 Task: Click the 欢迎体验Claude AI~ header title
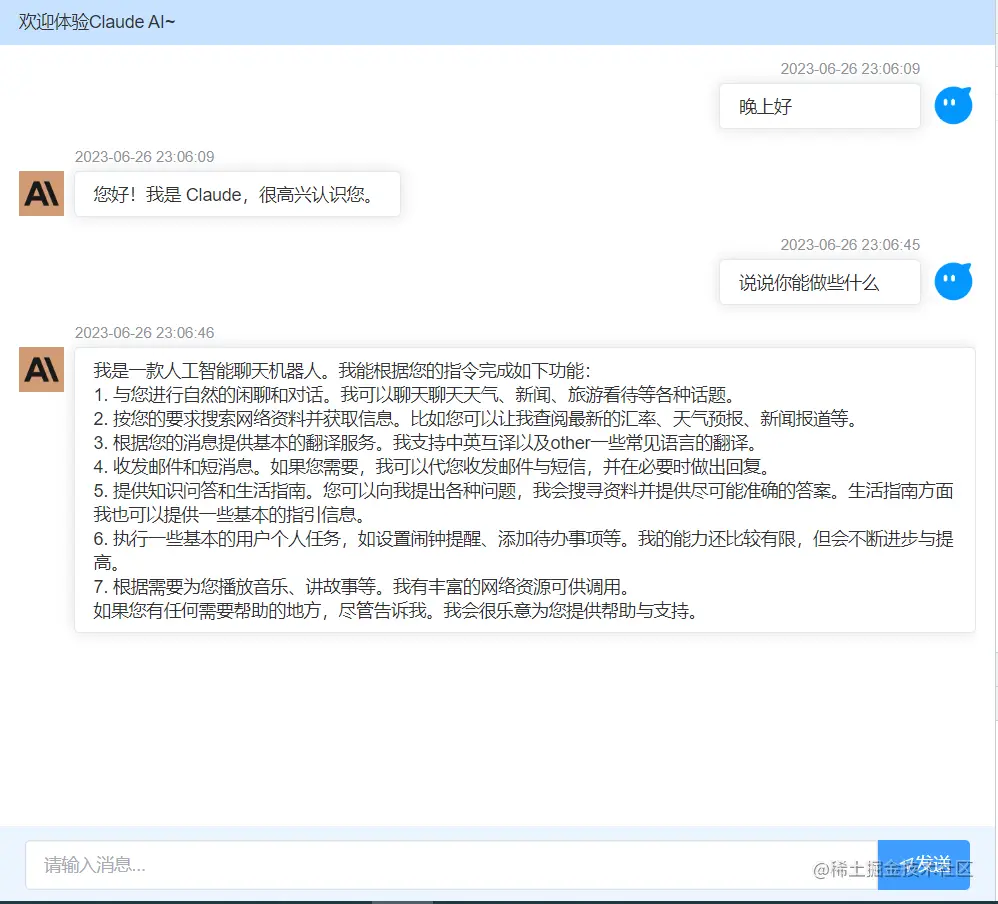pyautogui.click(x=97, y=22)
